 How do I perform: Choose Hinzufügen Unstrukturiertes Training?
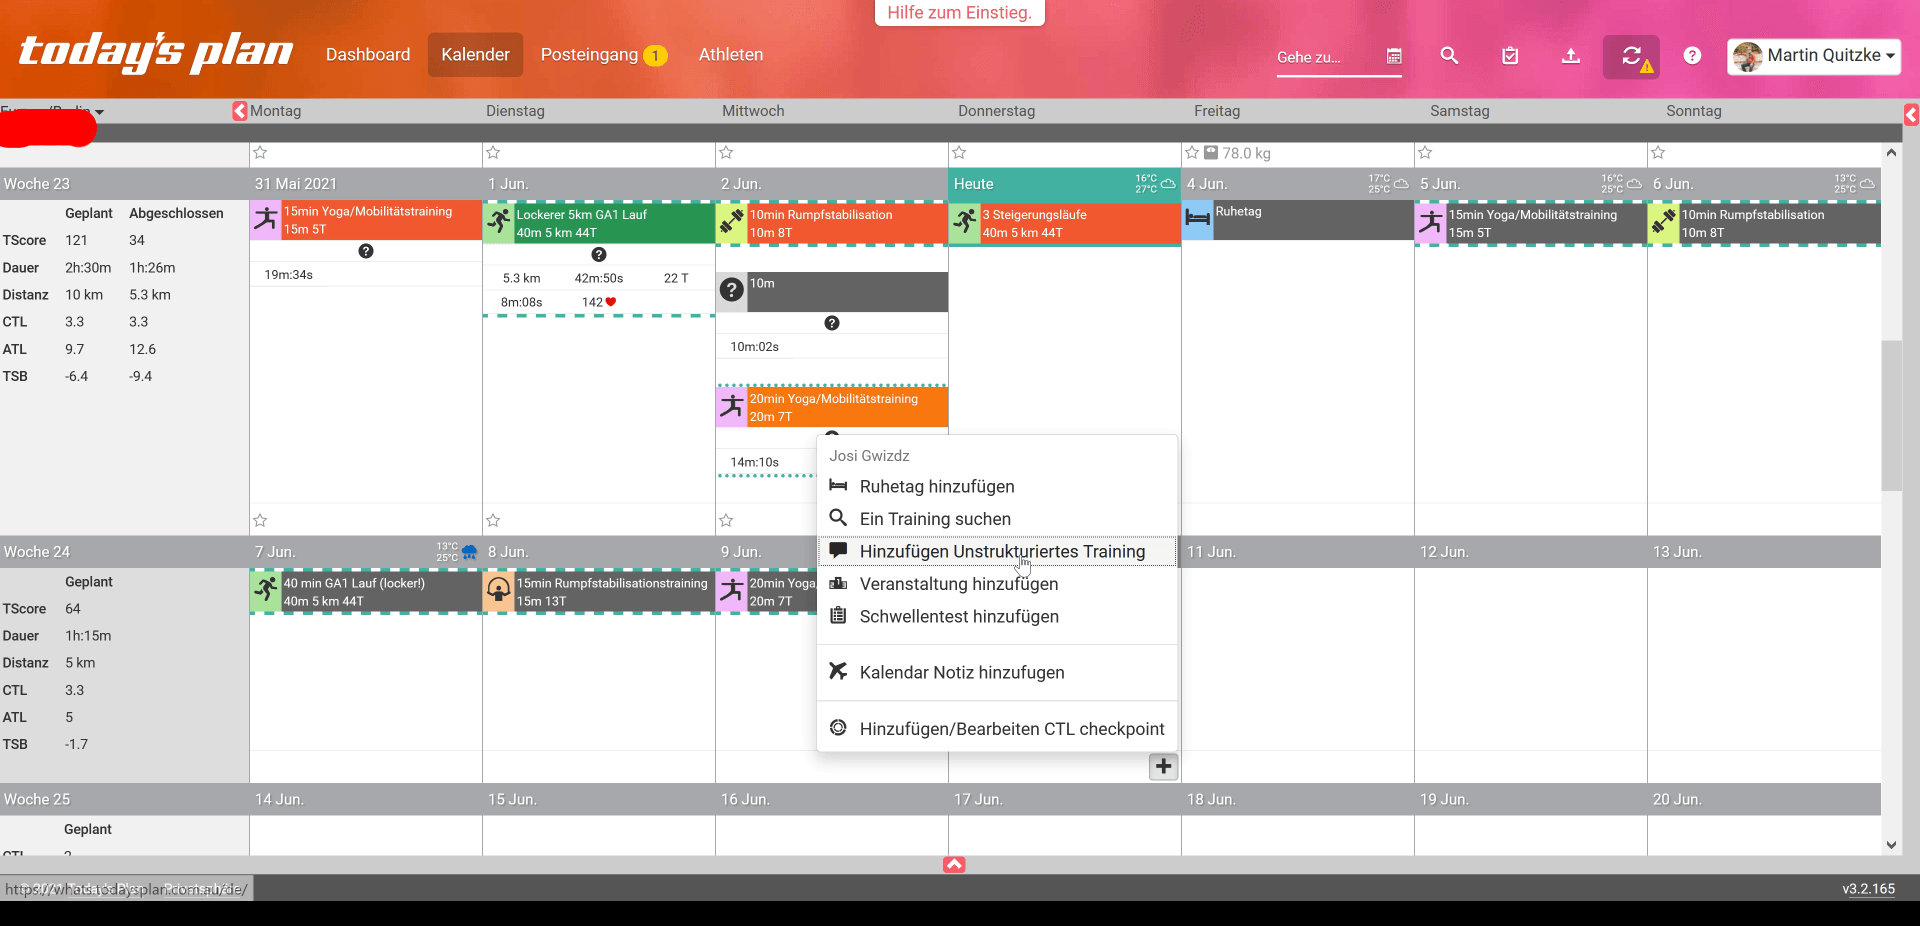[997, 552]
